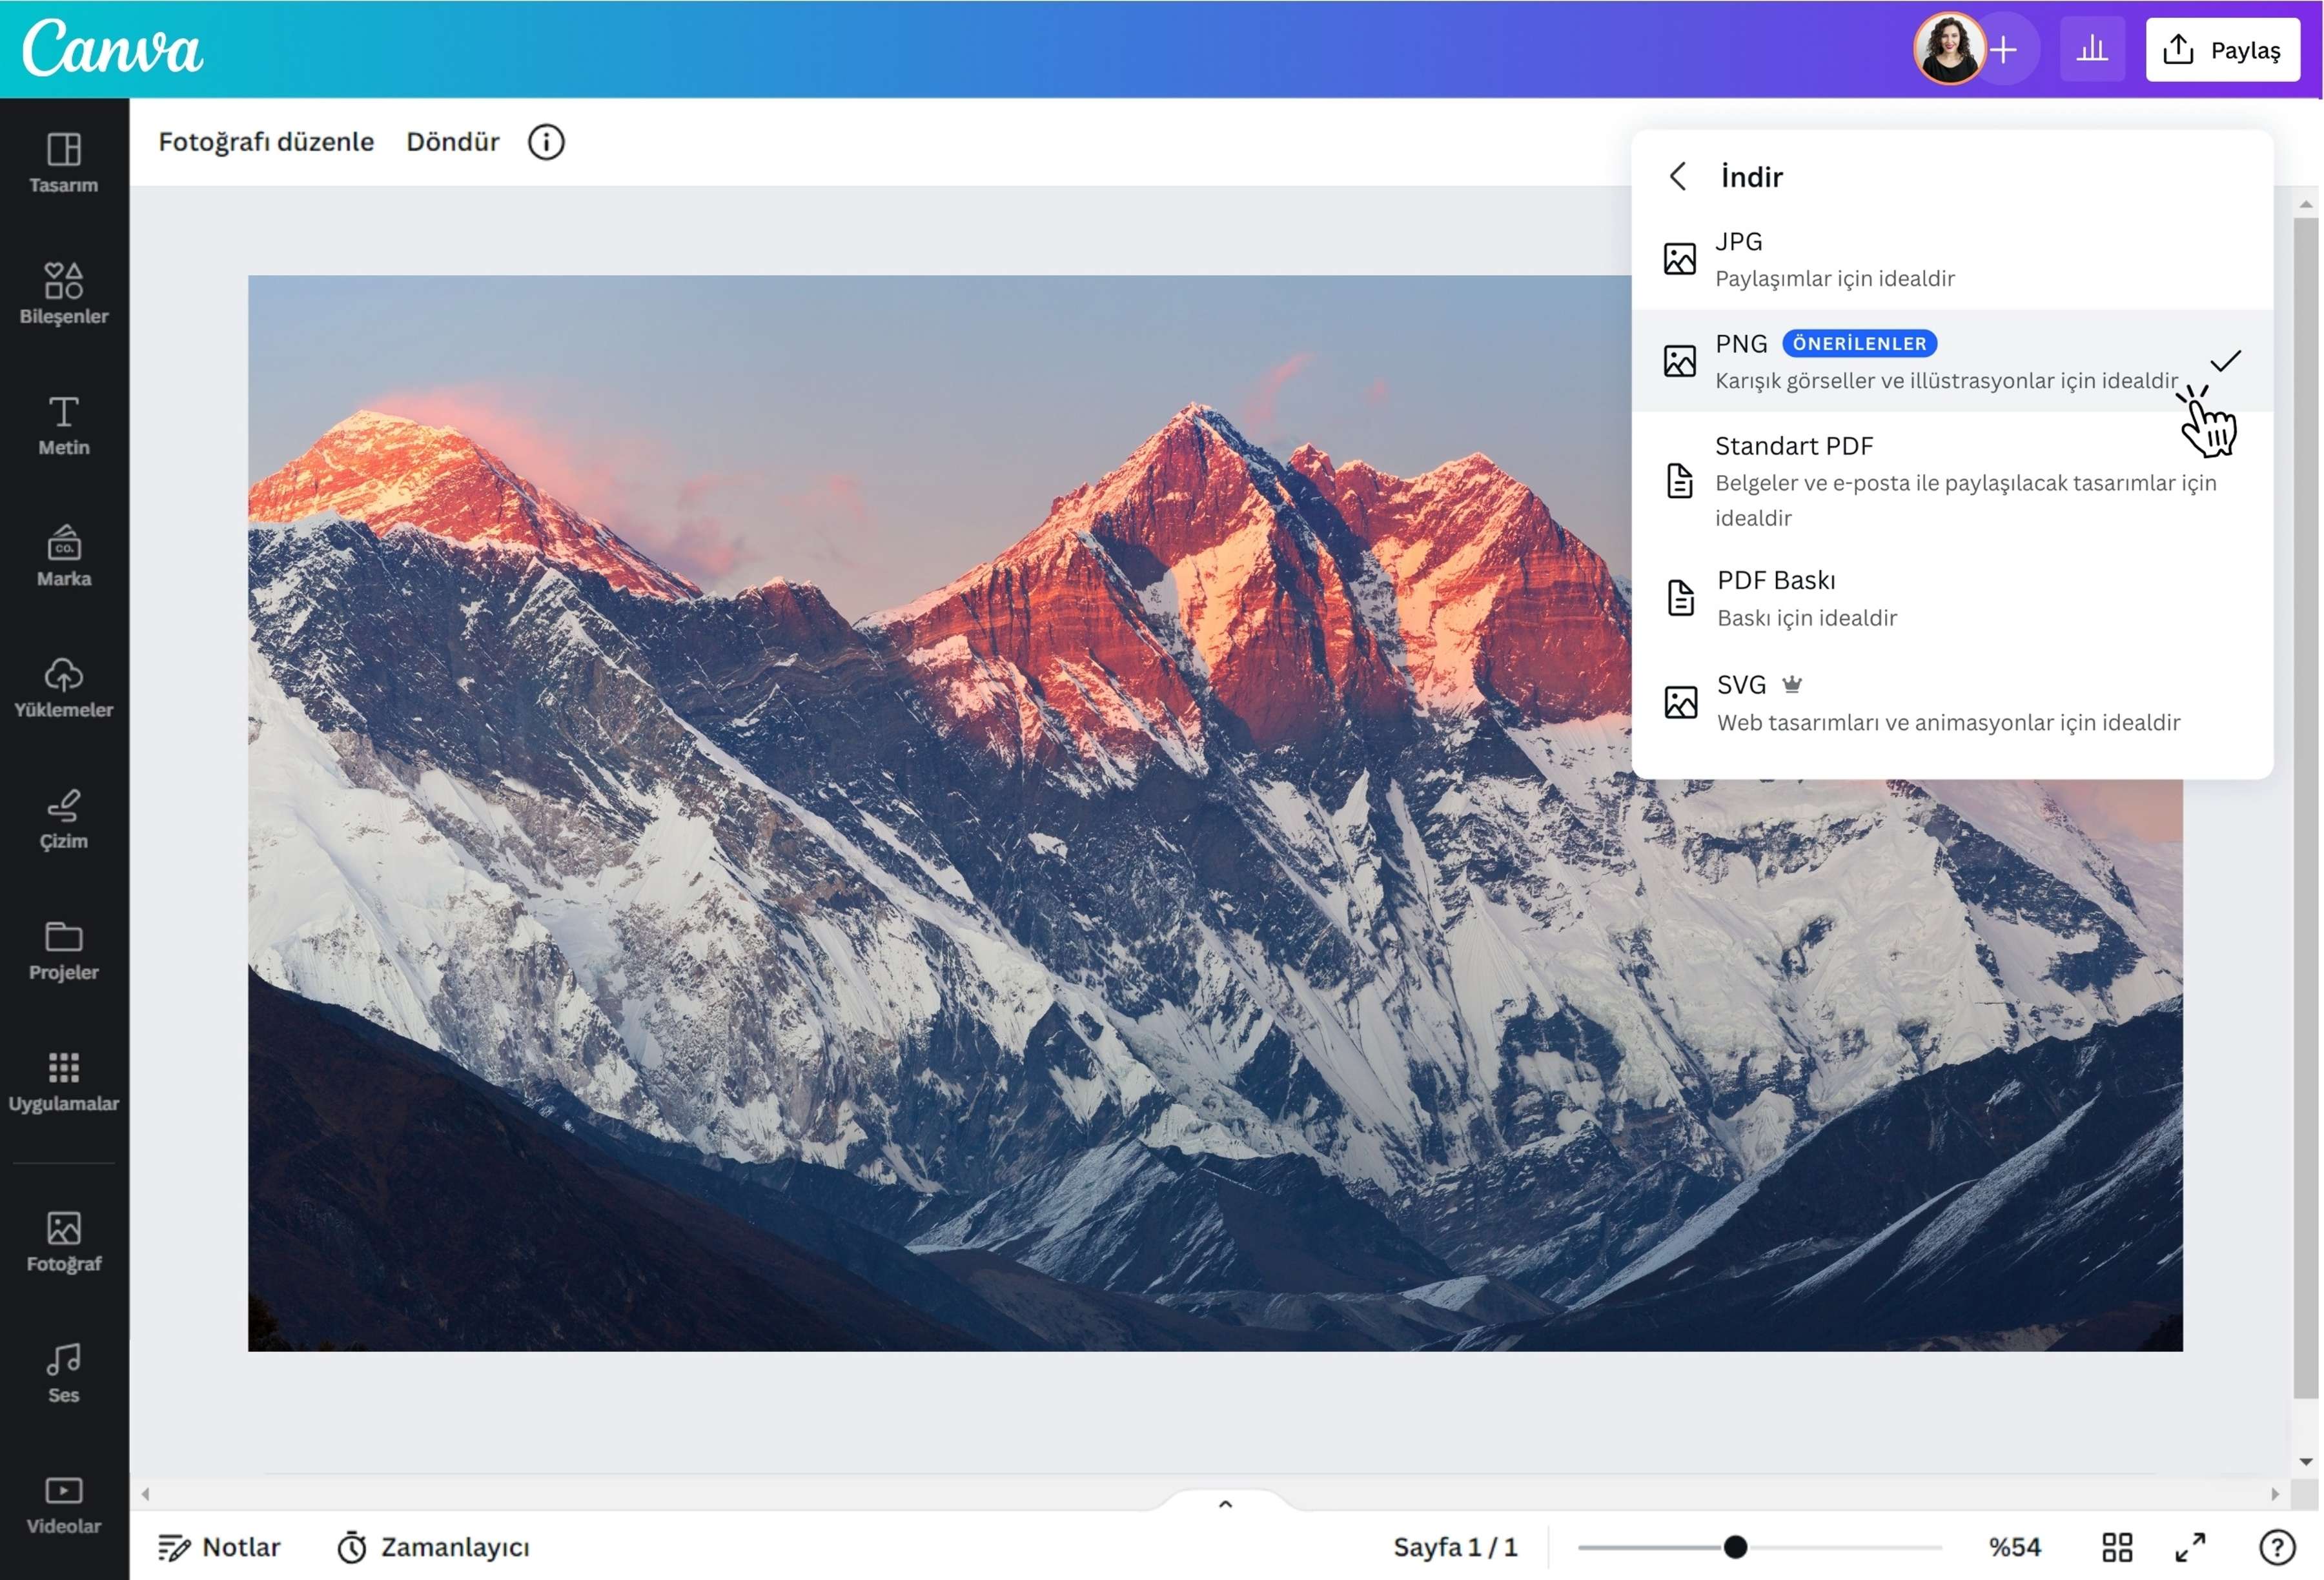Choose JPG download format
This screenshot has width=2324, height=1580.
coord(1952,259)
